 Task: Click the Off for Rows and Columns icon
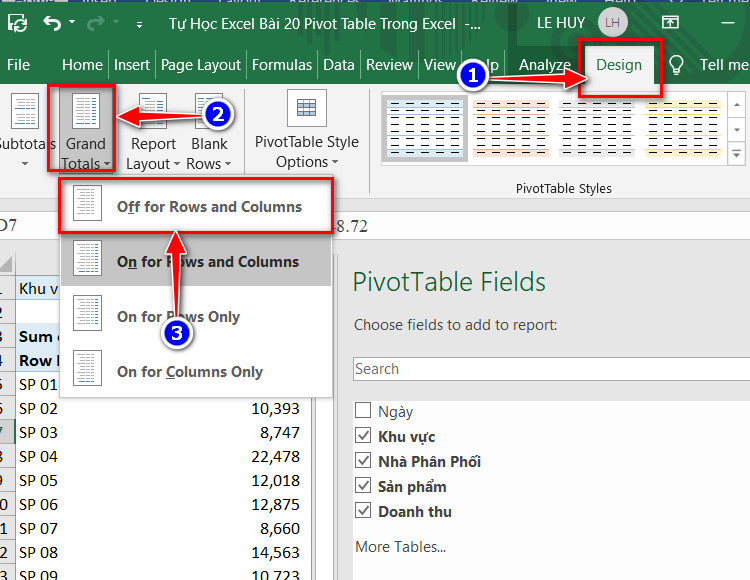[x=88, y=203]
